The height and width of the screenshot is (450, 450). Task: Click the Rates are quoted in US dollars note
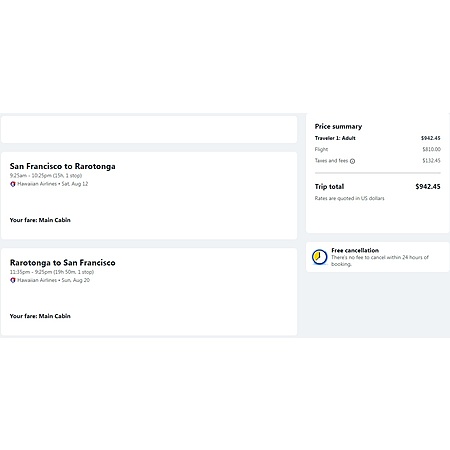349,198
